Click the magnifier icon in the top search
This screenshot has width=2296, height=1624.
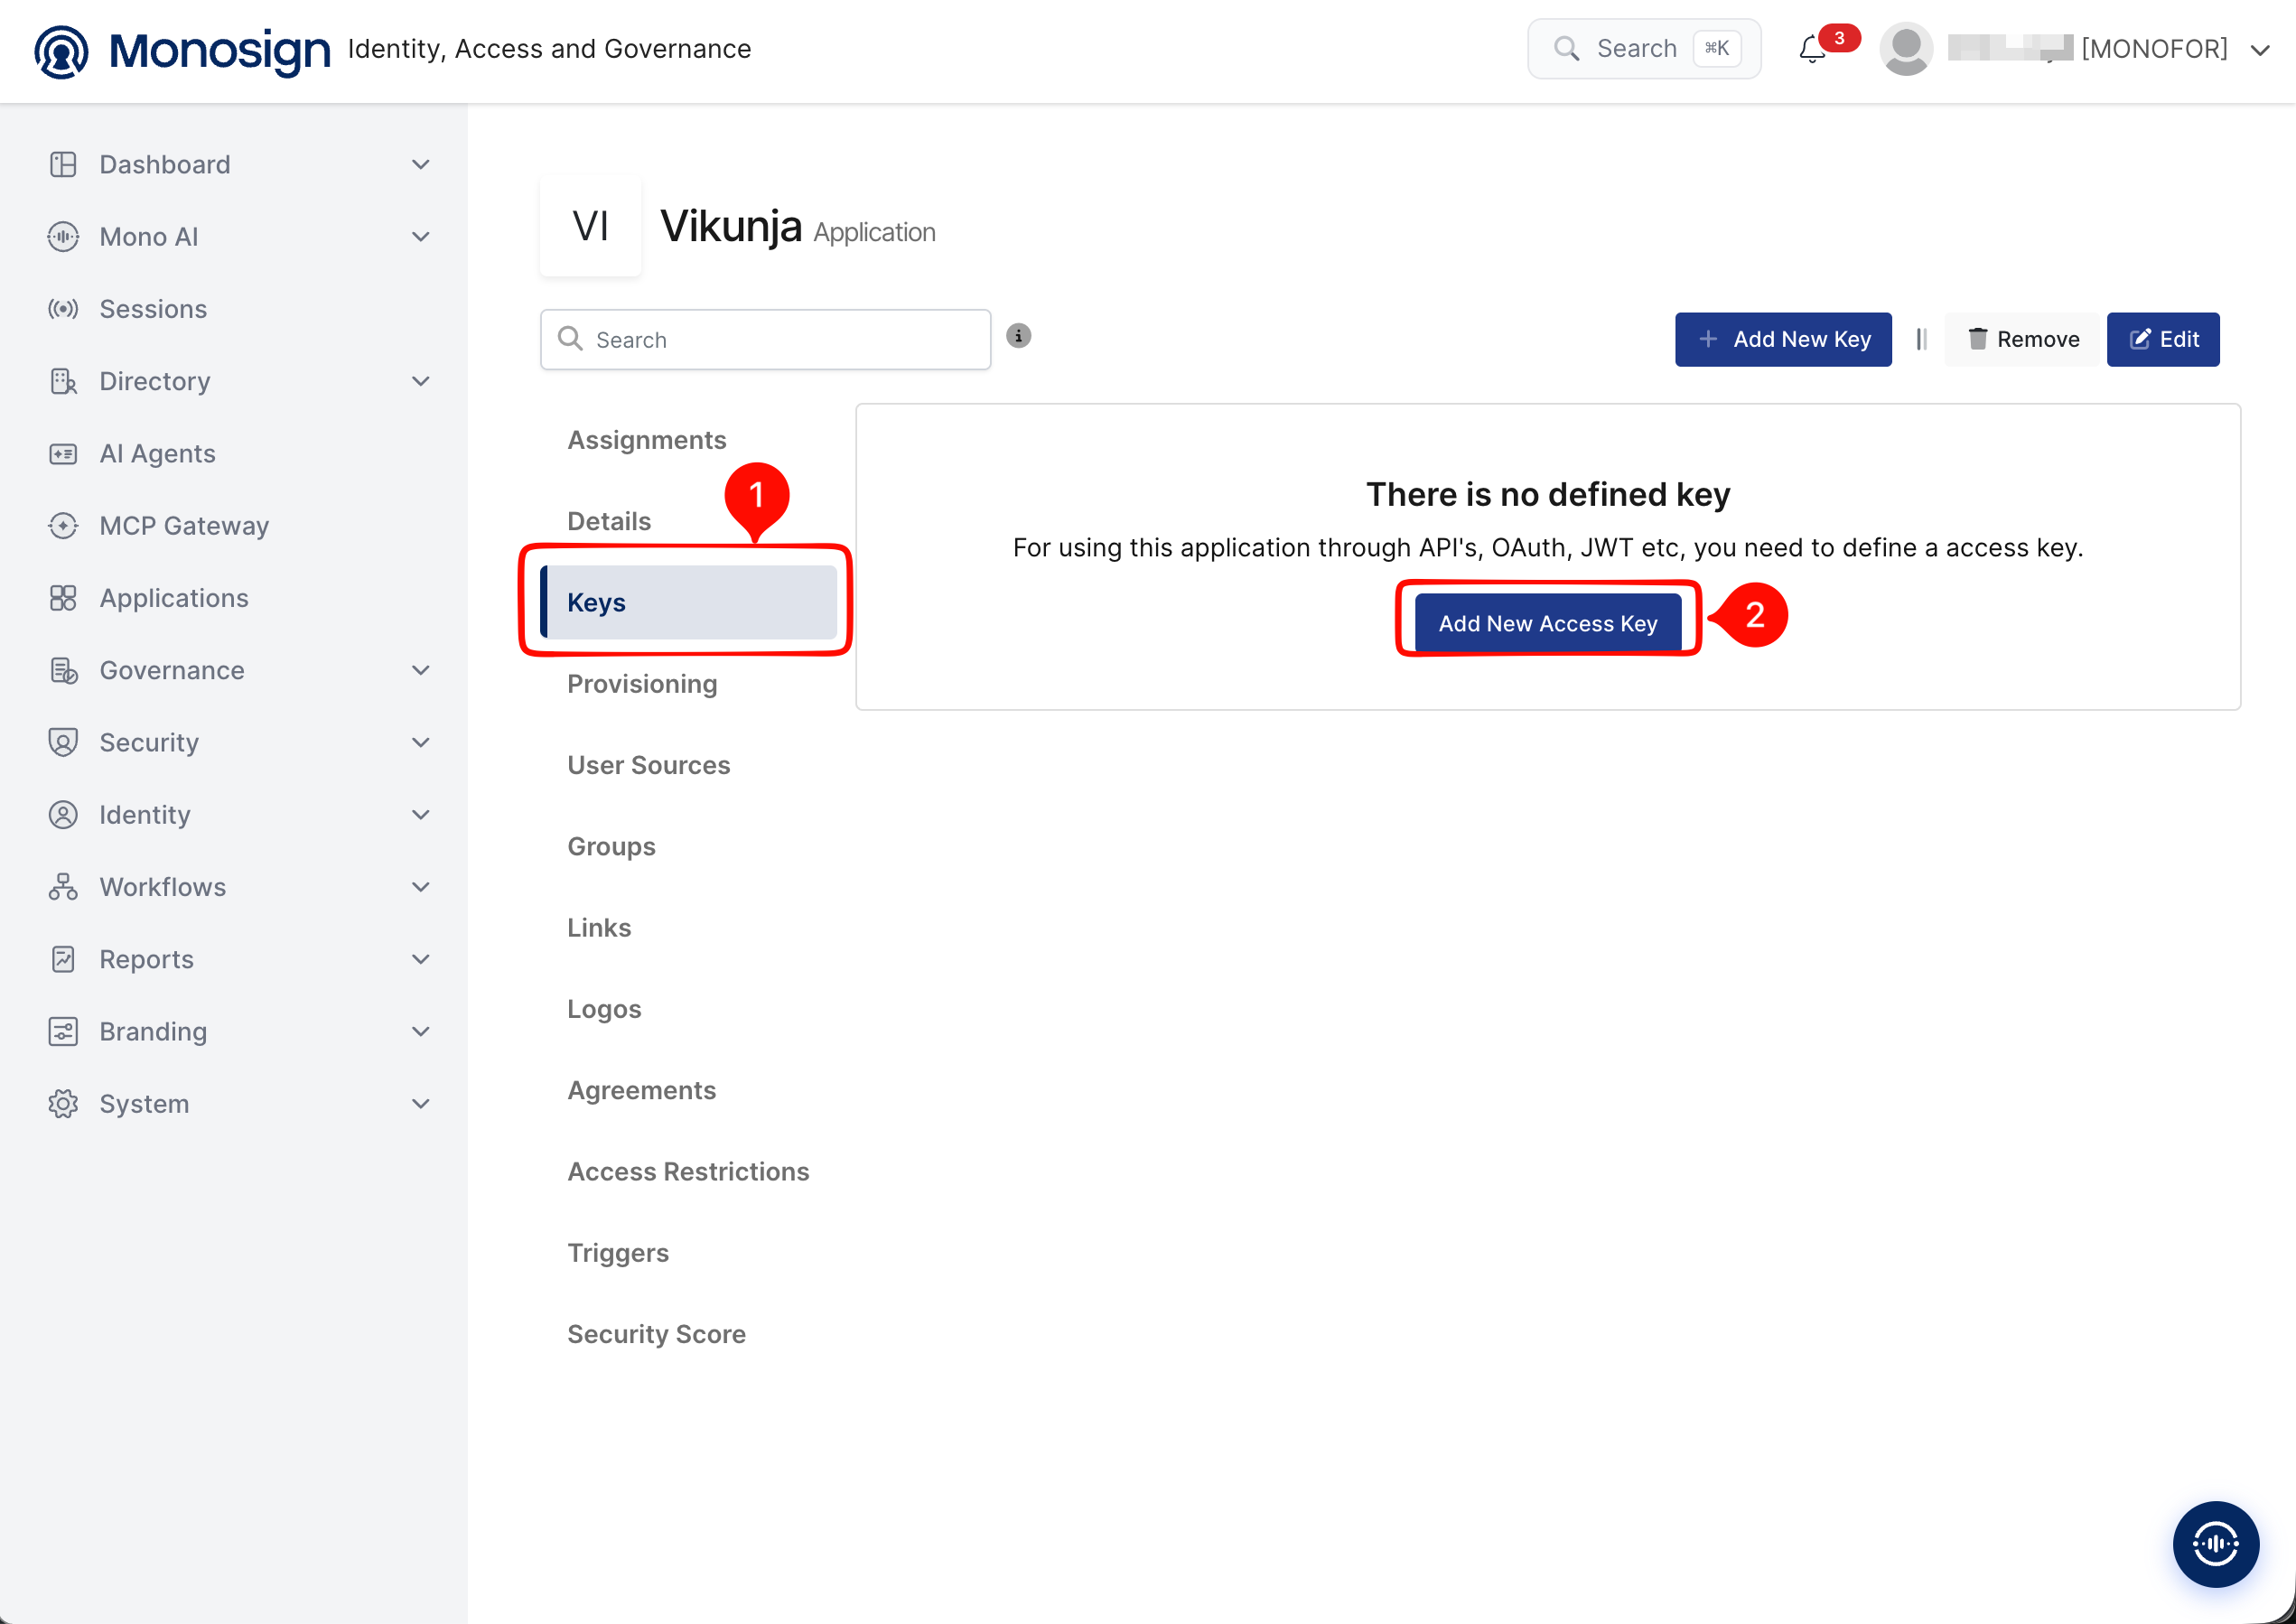(x=1566, y=49)
